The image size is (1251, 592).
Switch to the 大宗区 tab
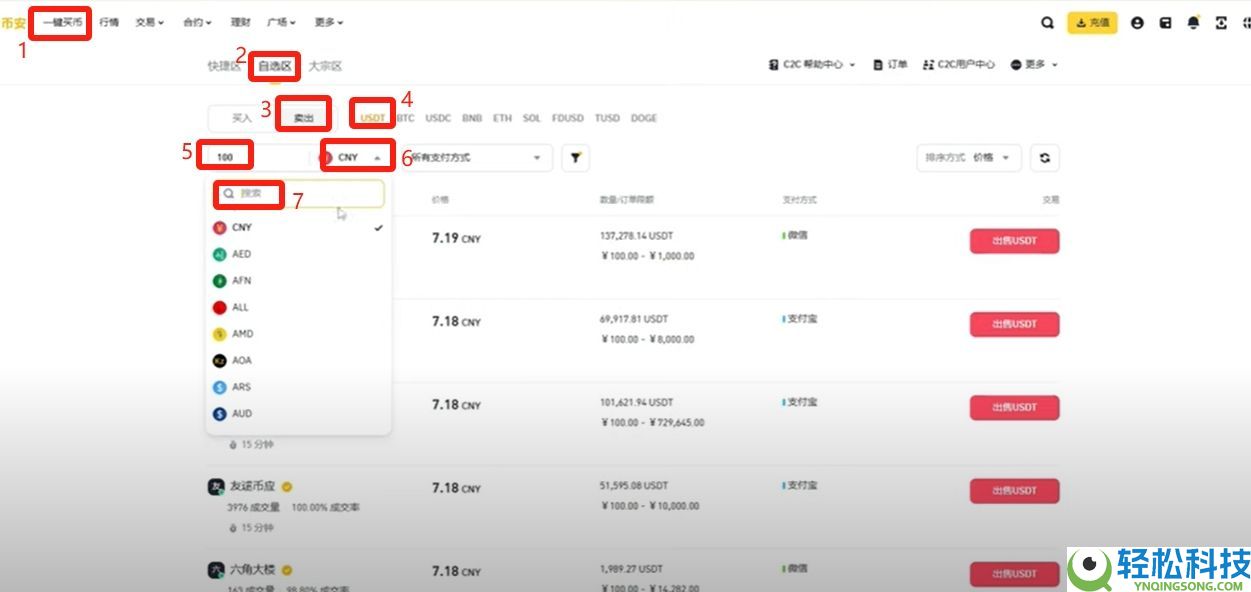[x=327, y=65]
